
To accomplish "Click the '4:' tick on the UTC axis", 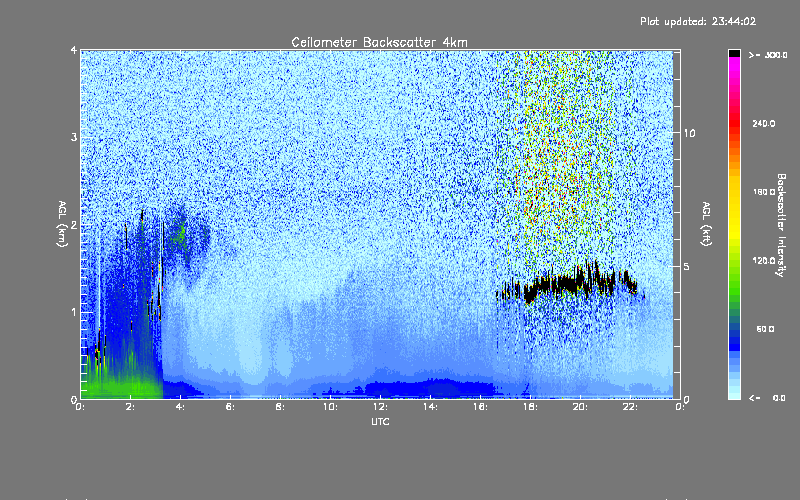I will click(181, 407).
